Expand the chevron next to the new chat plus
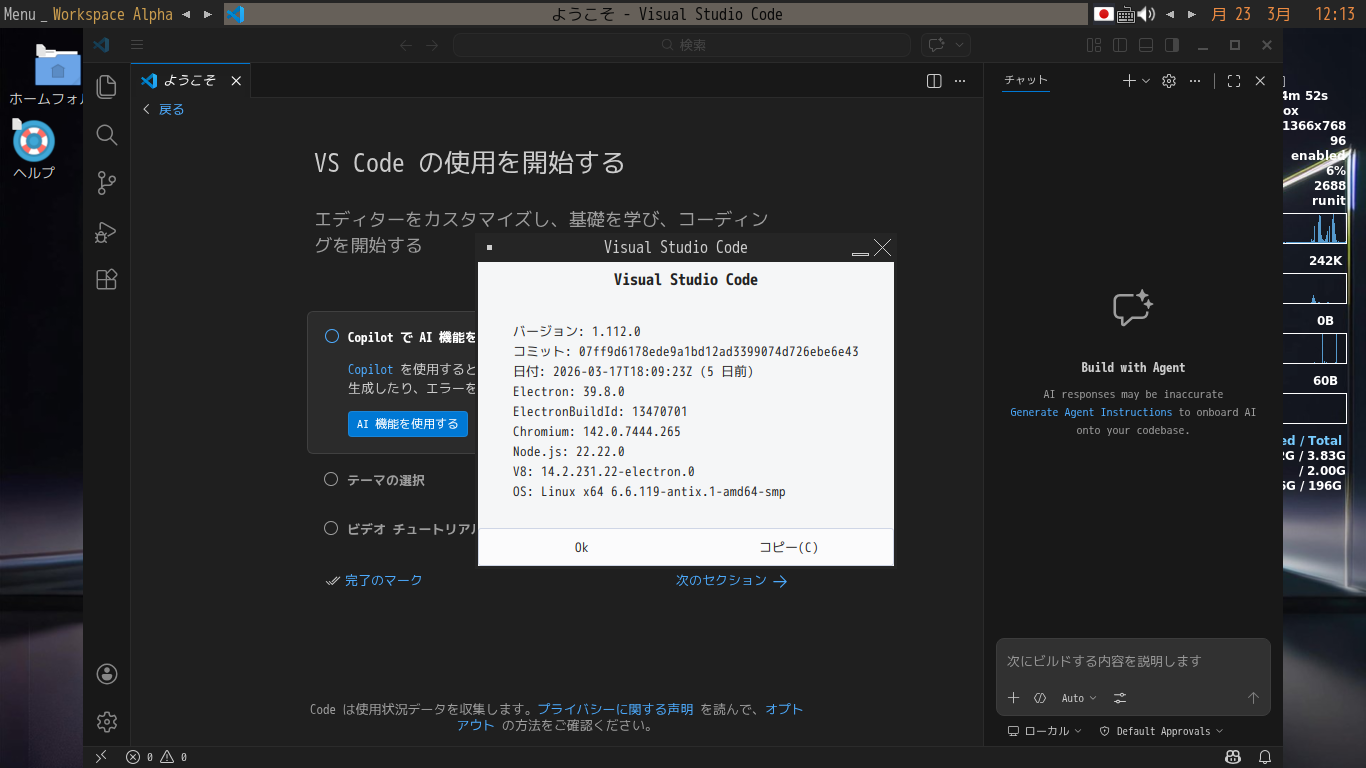 [x=1146, y=81]
